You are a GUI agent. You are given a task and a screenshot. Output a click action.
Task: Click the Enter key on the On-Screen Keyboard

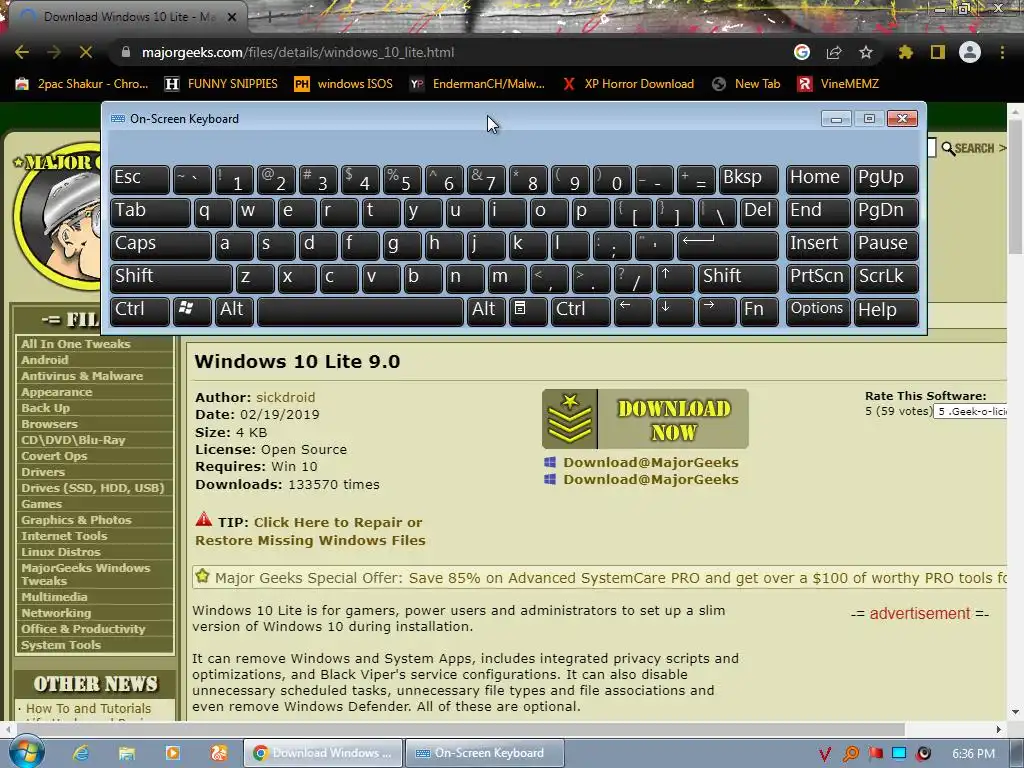(x=728, y=245)
